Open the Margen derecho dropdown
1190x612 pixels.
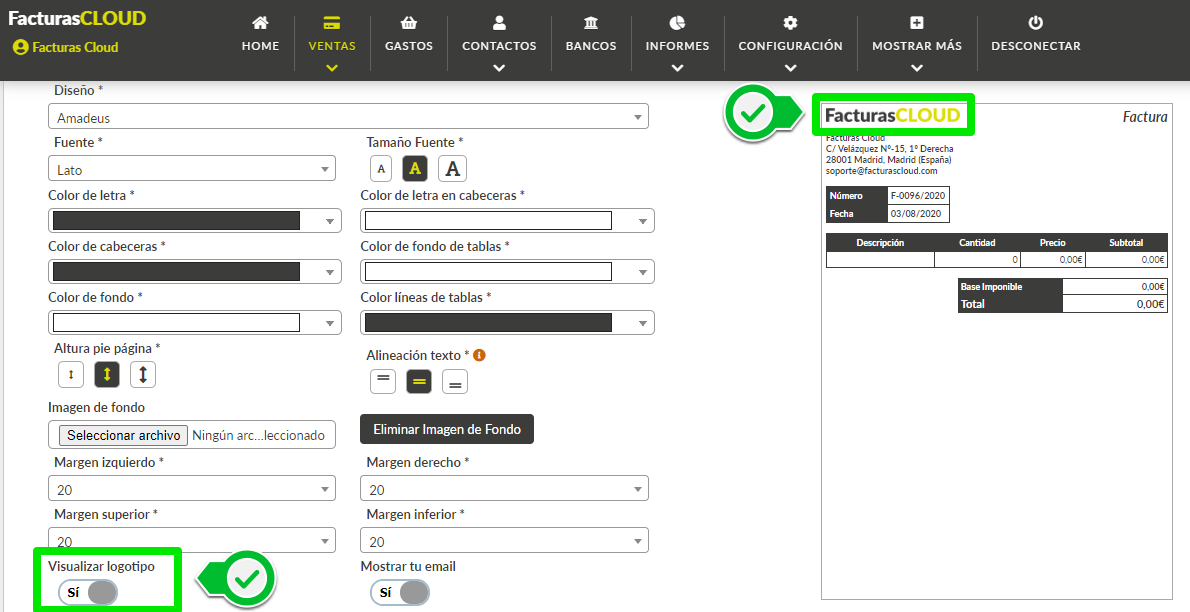click(x=504, y=489)
